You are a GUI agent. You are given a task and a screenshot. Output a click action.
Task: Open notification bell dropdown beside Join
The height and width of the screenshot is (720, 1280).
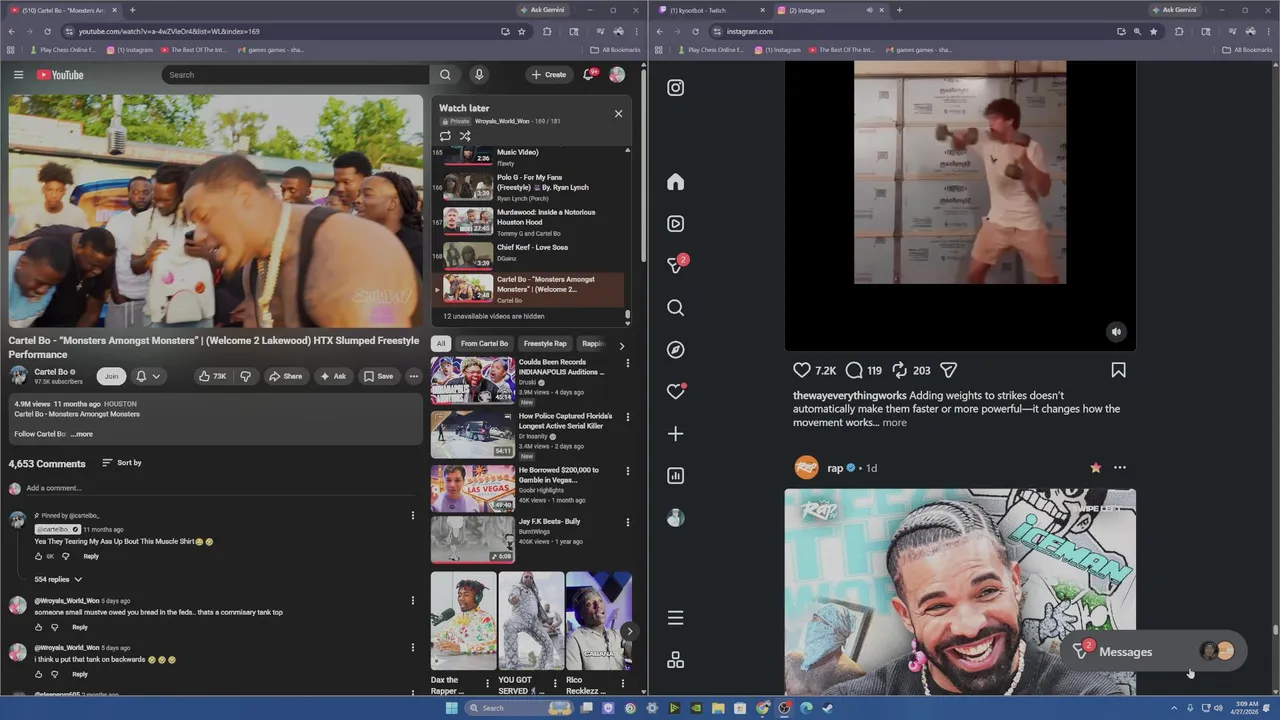148,376
